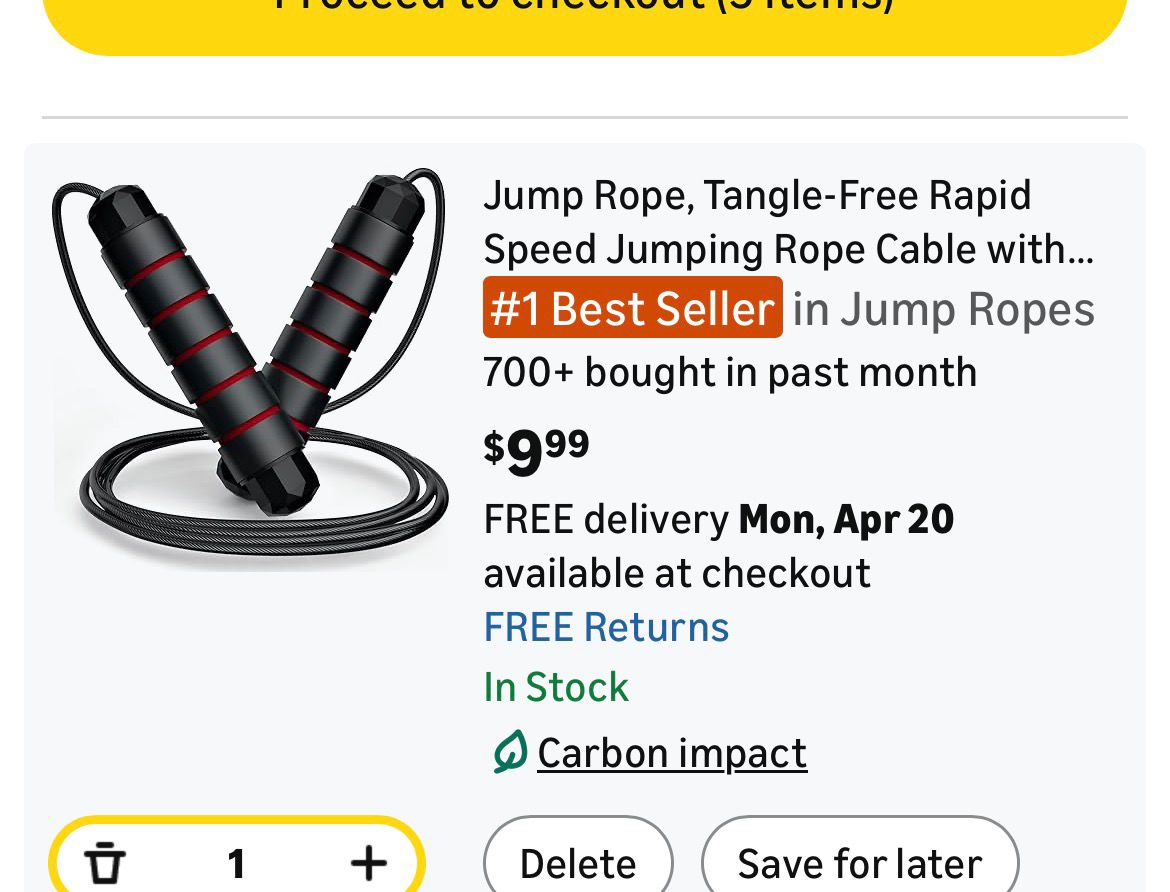The image size is (1170, 892).
Task: View FREE Returns details
Action: pyautogui.click(x=606, y=627)
